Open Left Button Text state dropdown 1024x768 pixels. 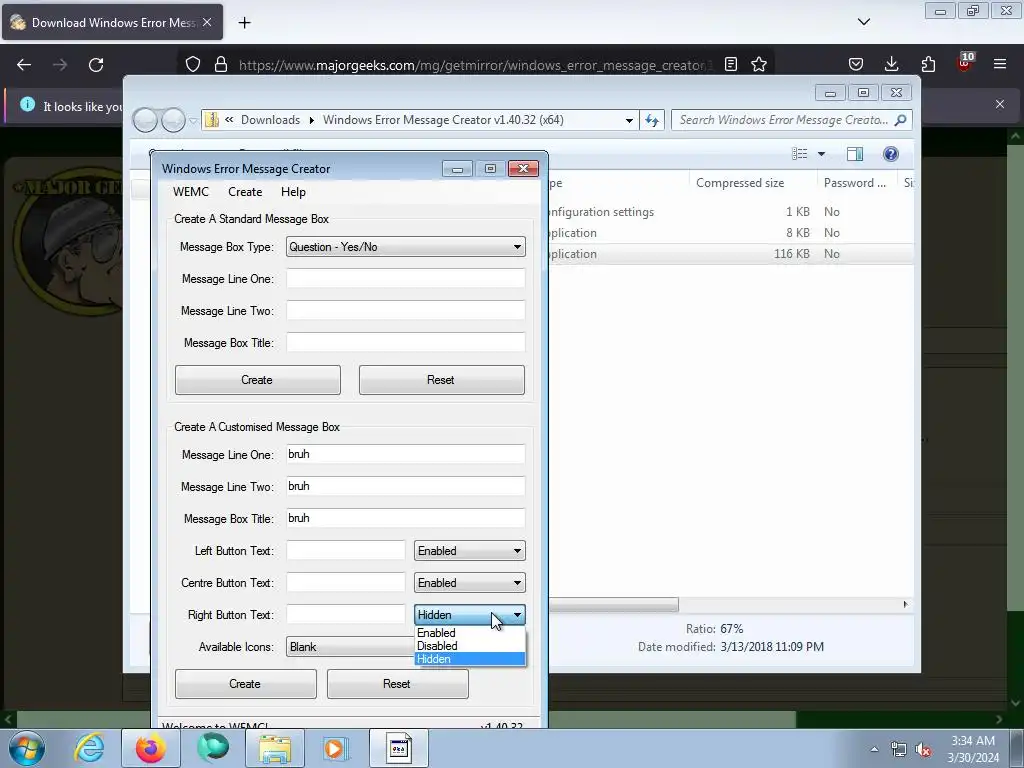pos(470,551)
